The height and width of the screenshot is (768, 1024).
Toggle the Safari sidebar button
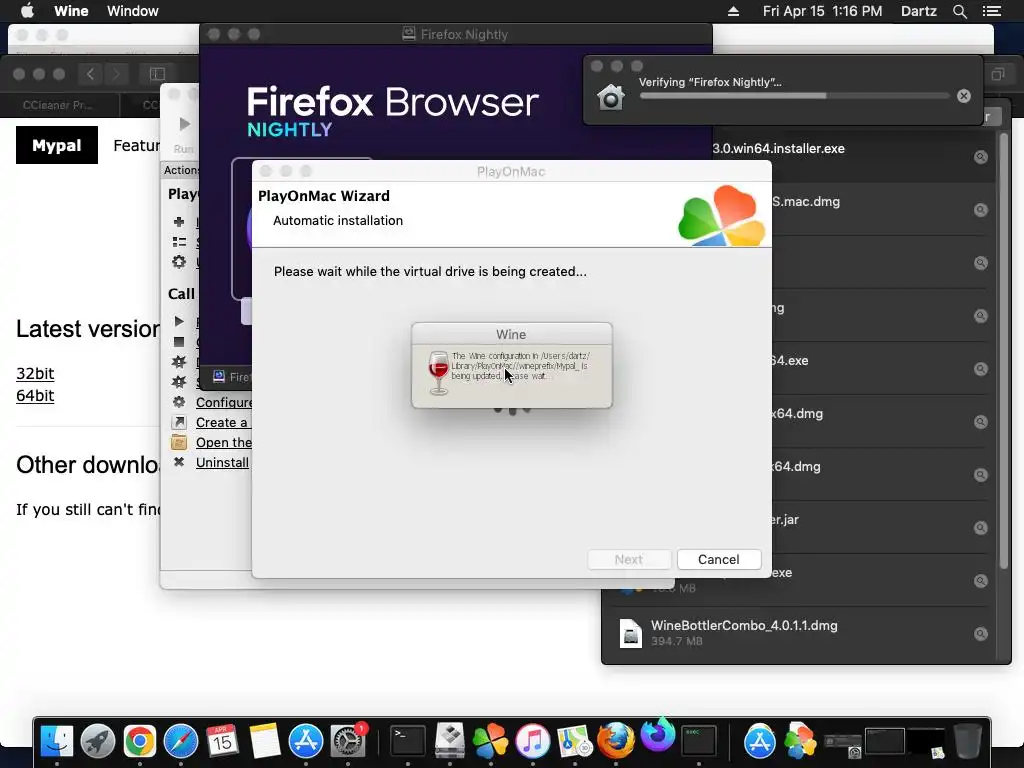157,74
